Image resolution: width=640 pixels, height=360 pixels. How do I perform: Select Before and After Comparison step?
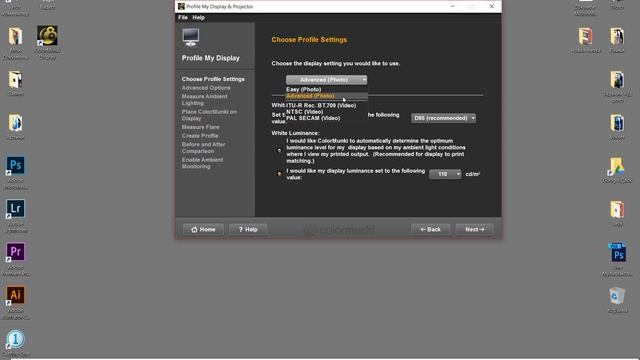(x=203, y=148)
